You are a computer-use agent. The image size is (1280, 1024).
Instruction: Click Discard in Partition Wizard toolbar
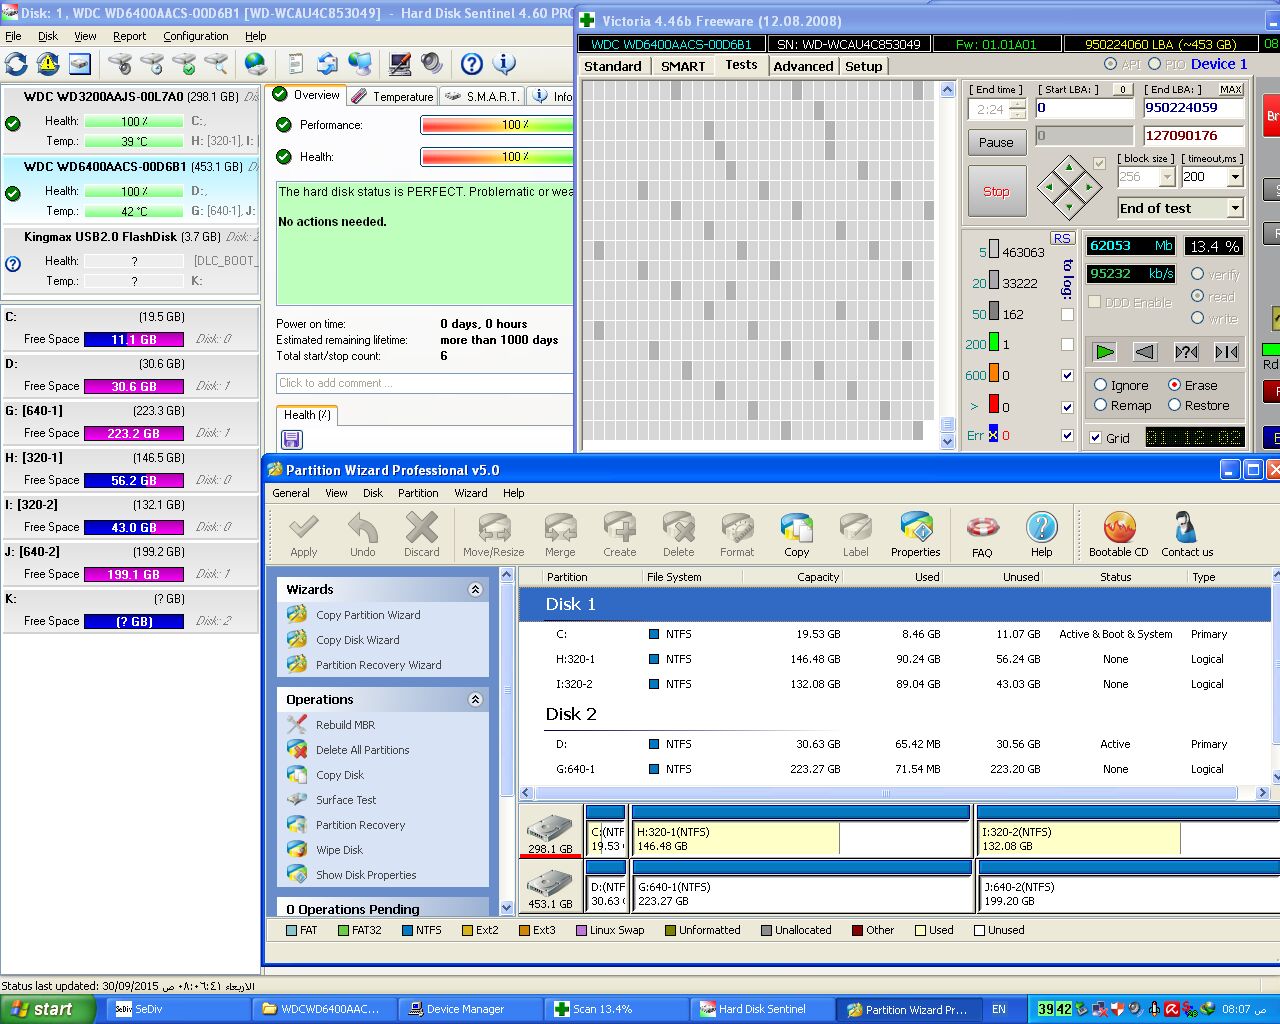click(x=422, y=535)
